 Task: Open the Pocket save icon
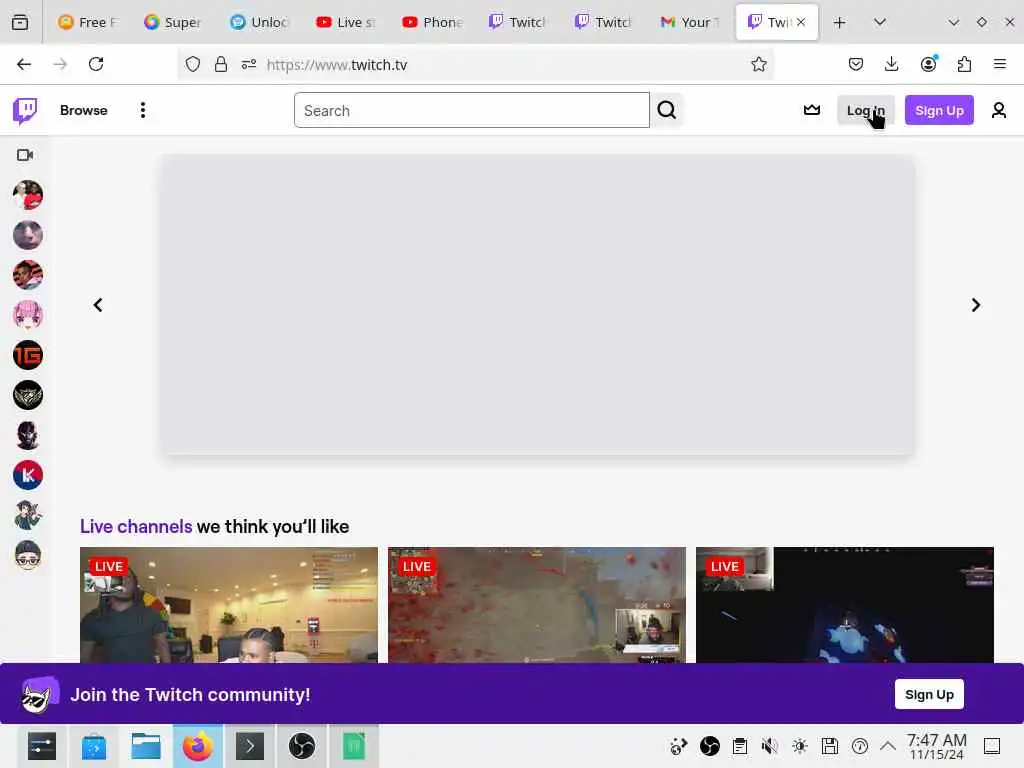pyautogui.click(x=856, y=64)
